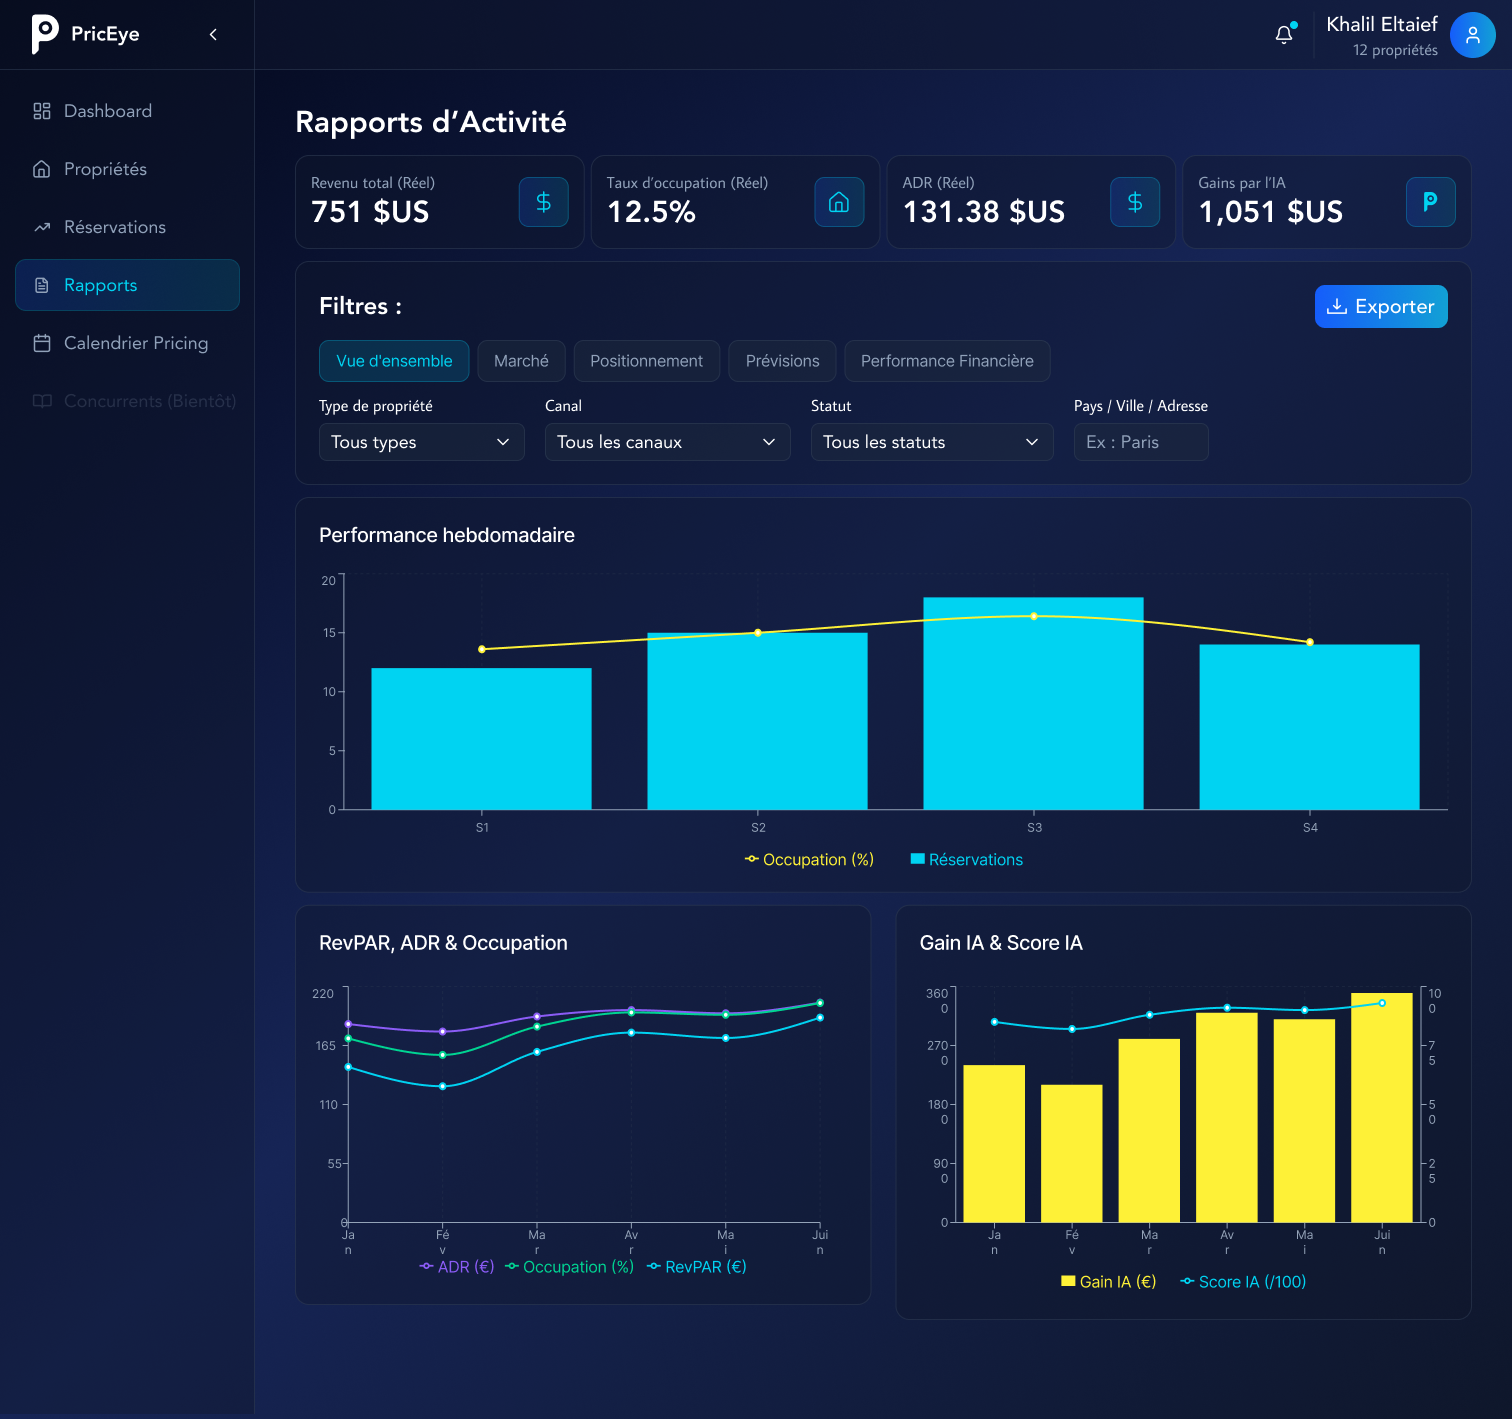The width and height of the screenshot is (1512, 1419).
Task: Open the Tous les canaux dropdown
Action: [x=667, y=442]
